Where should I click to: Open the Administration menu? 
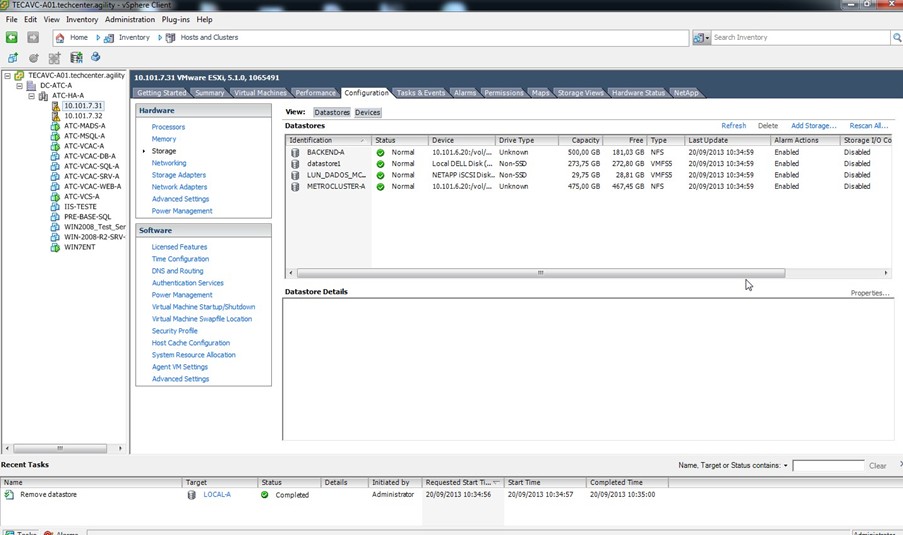point(130,20)
